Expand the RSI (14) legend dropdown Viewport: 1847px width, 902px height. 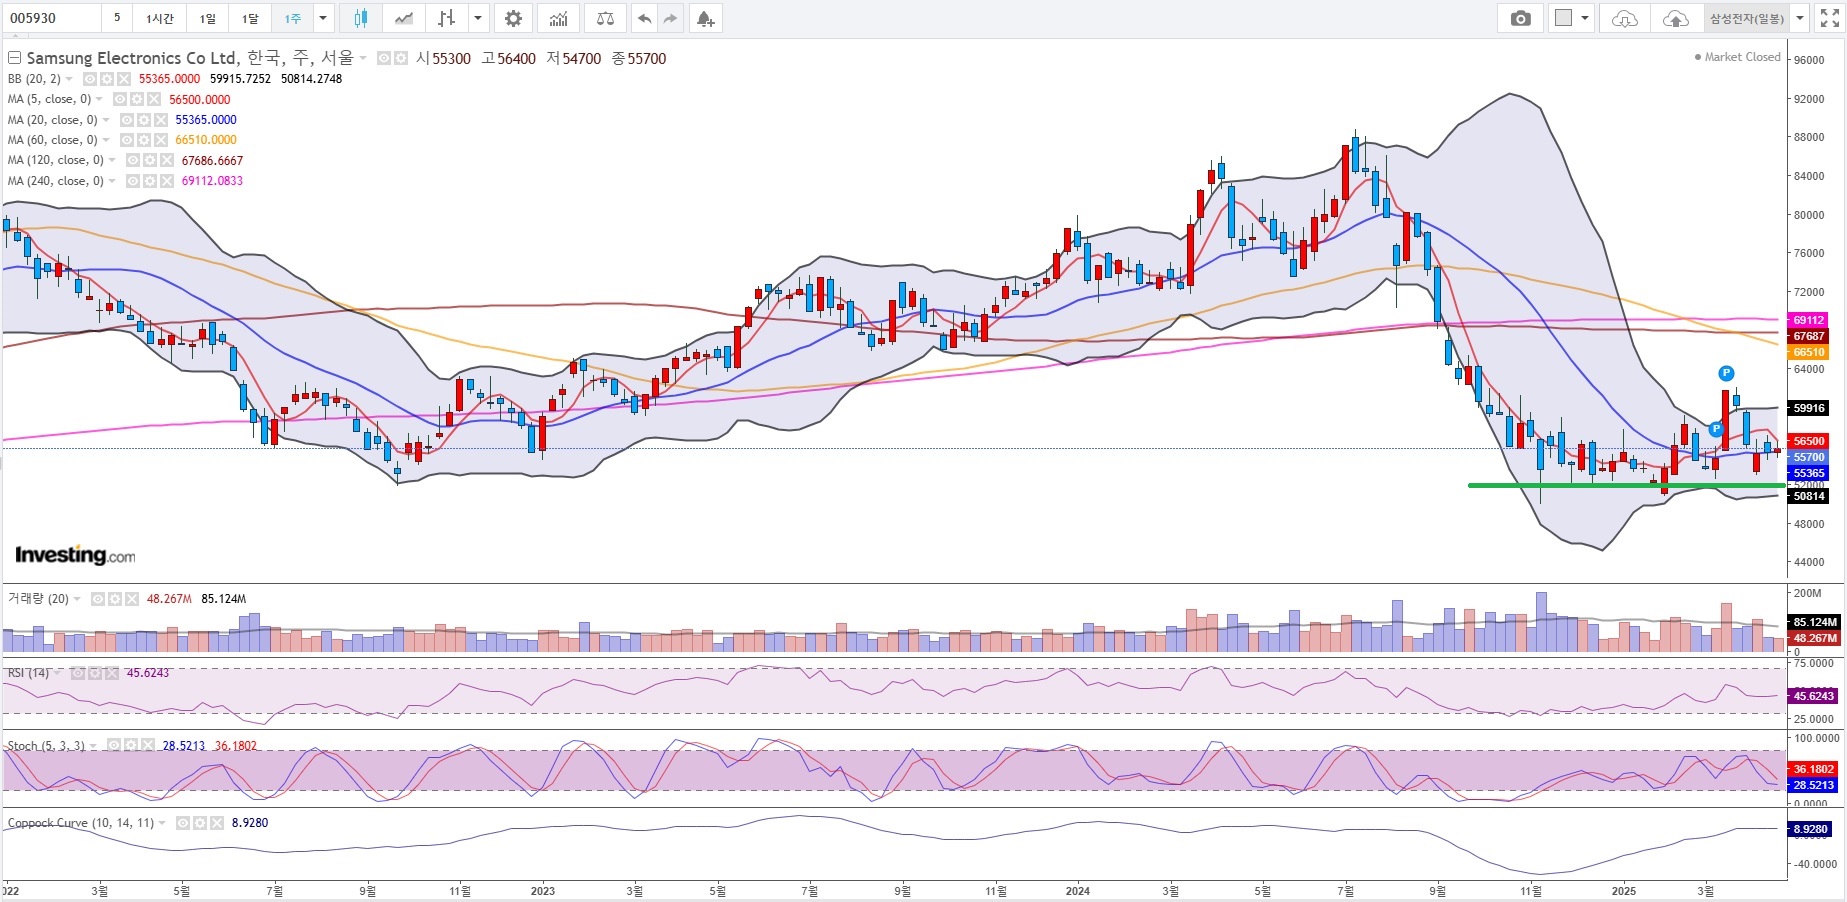pyautogui.click(x=58, y=673)
